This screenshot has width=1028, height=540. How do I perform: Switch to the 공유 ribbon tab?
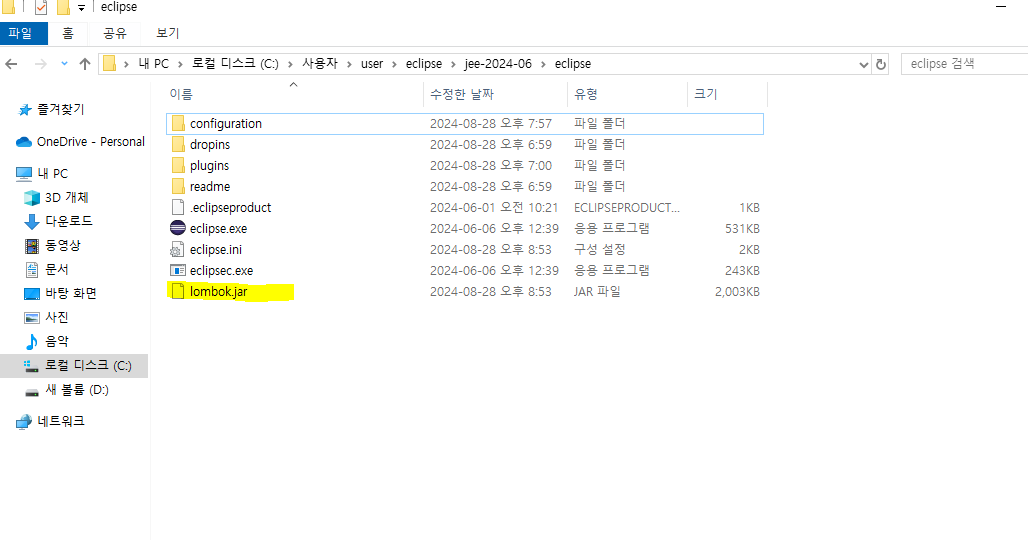pos(115,33)
